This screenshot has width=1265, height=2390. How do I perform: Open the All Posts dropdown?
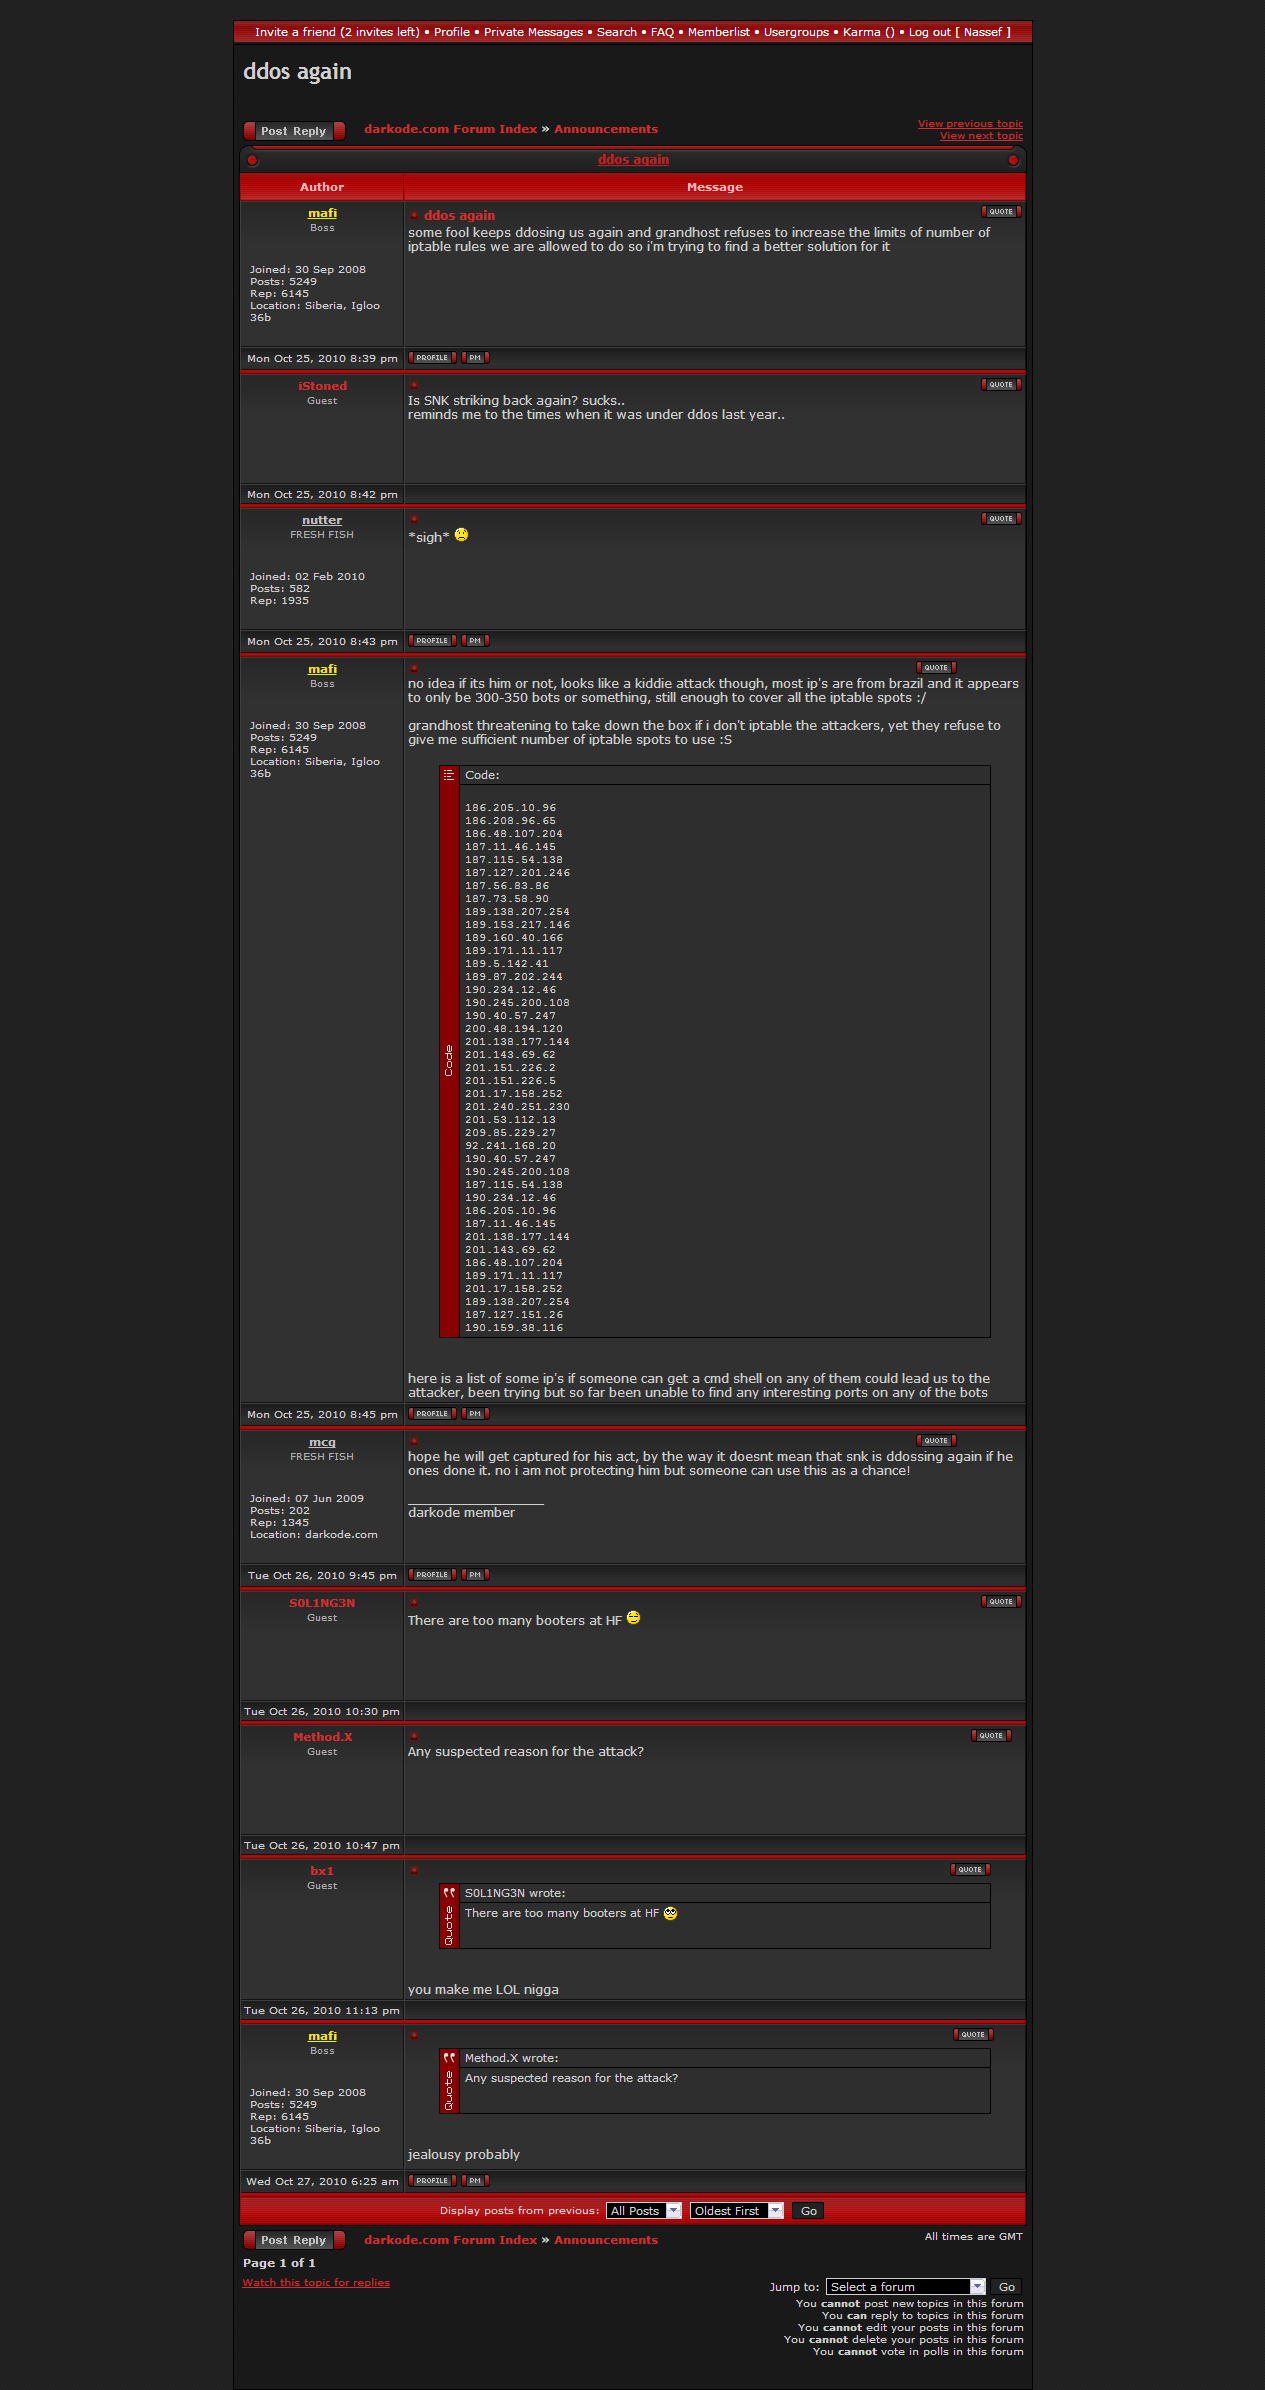(x=643, y=2211)
